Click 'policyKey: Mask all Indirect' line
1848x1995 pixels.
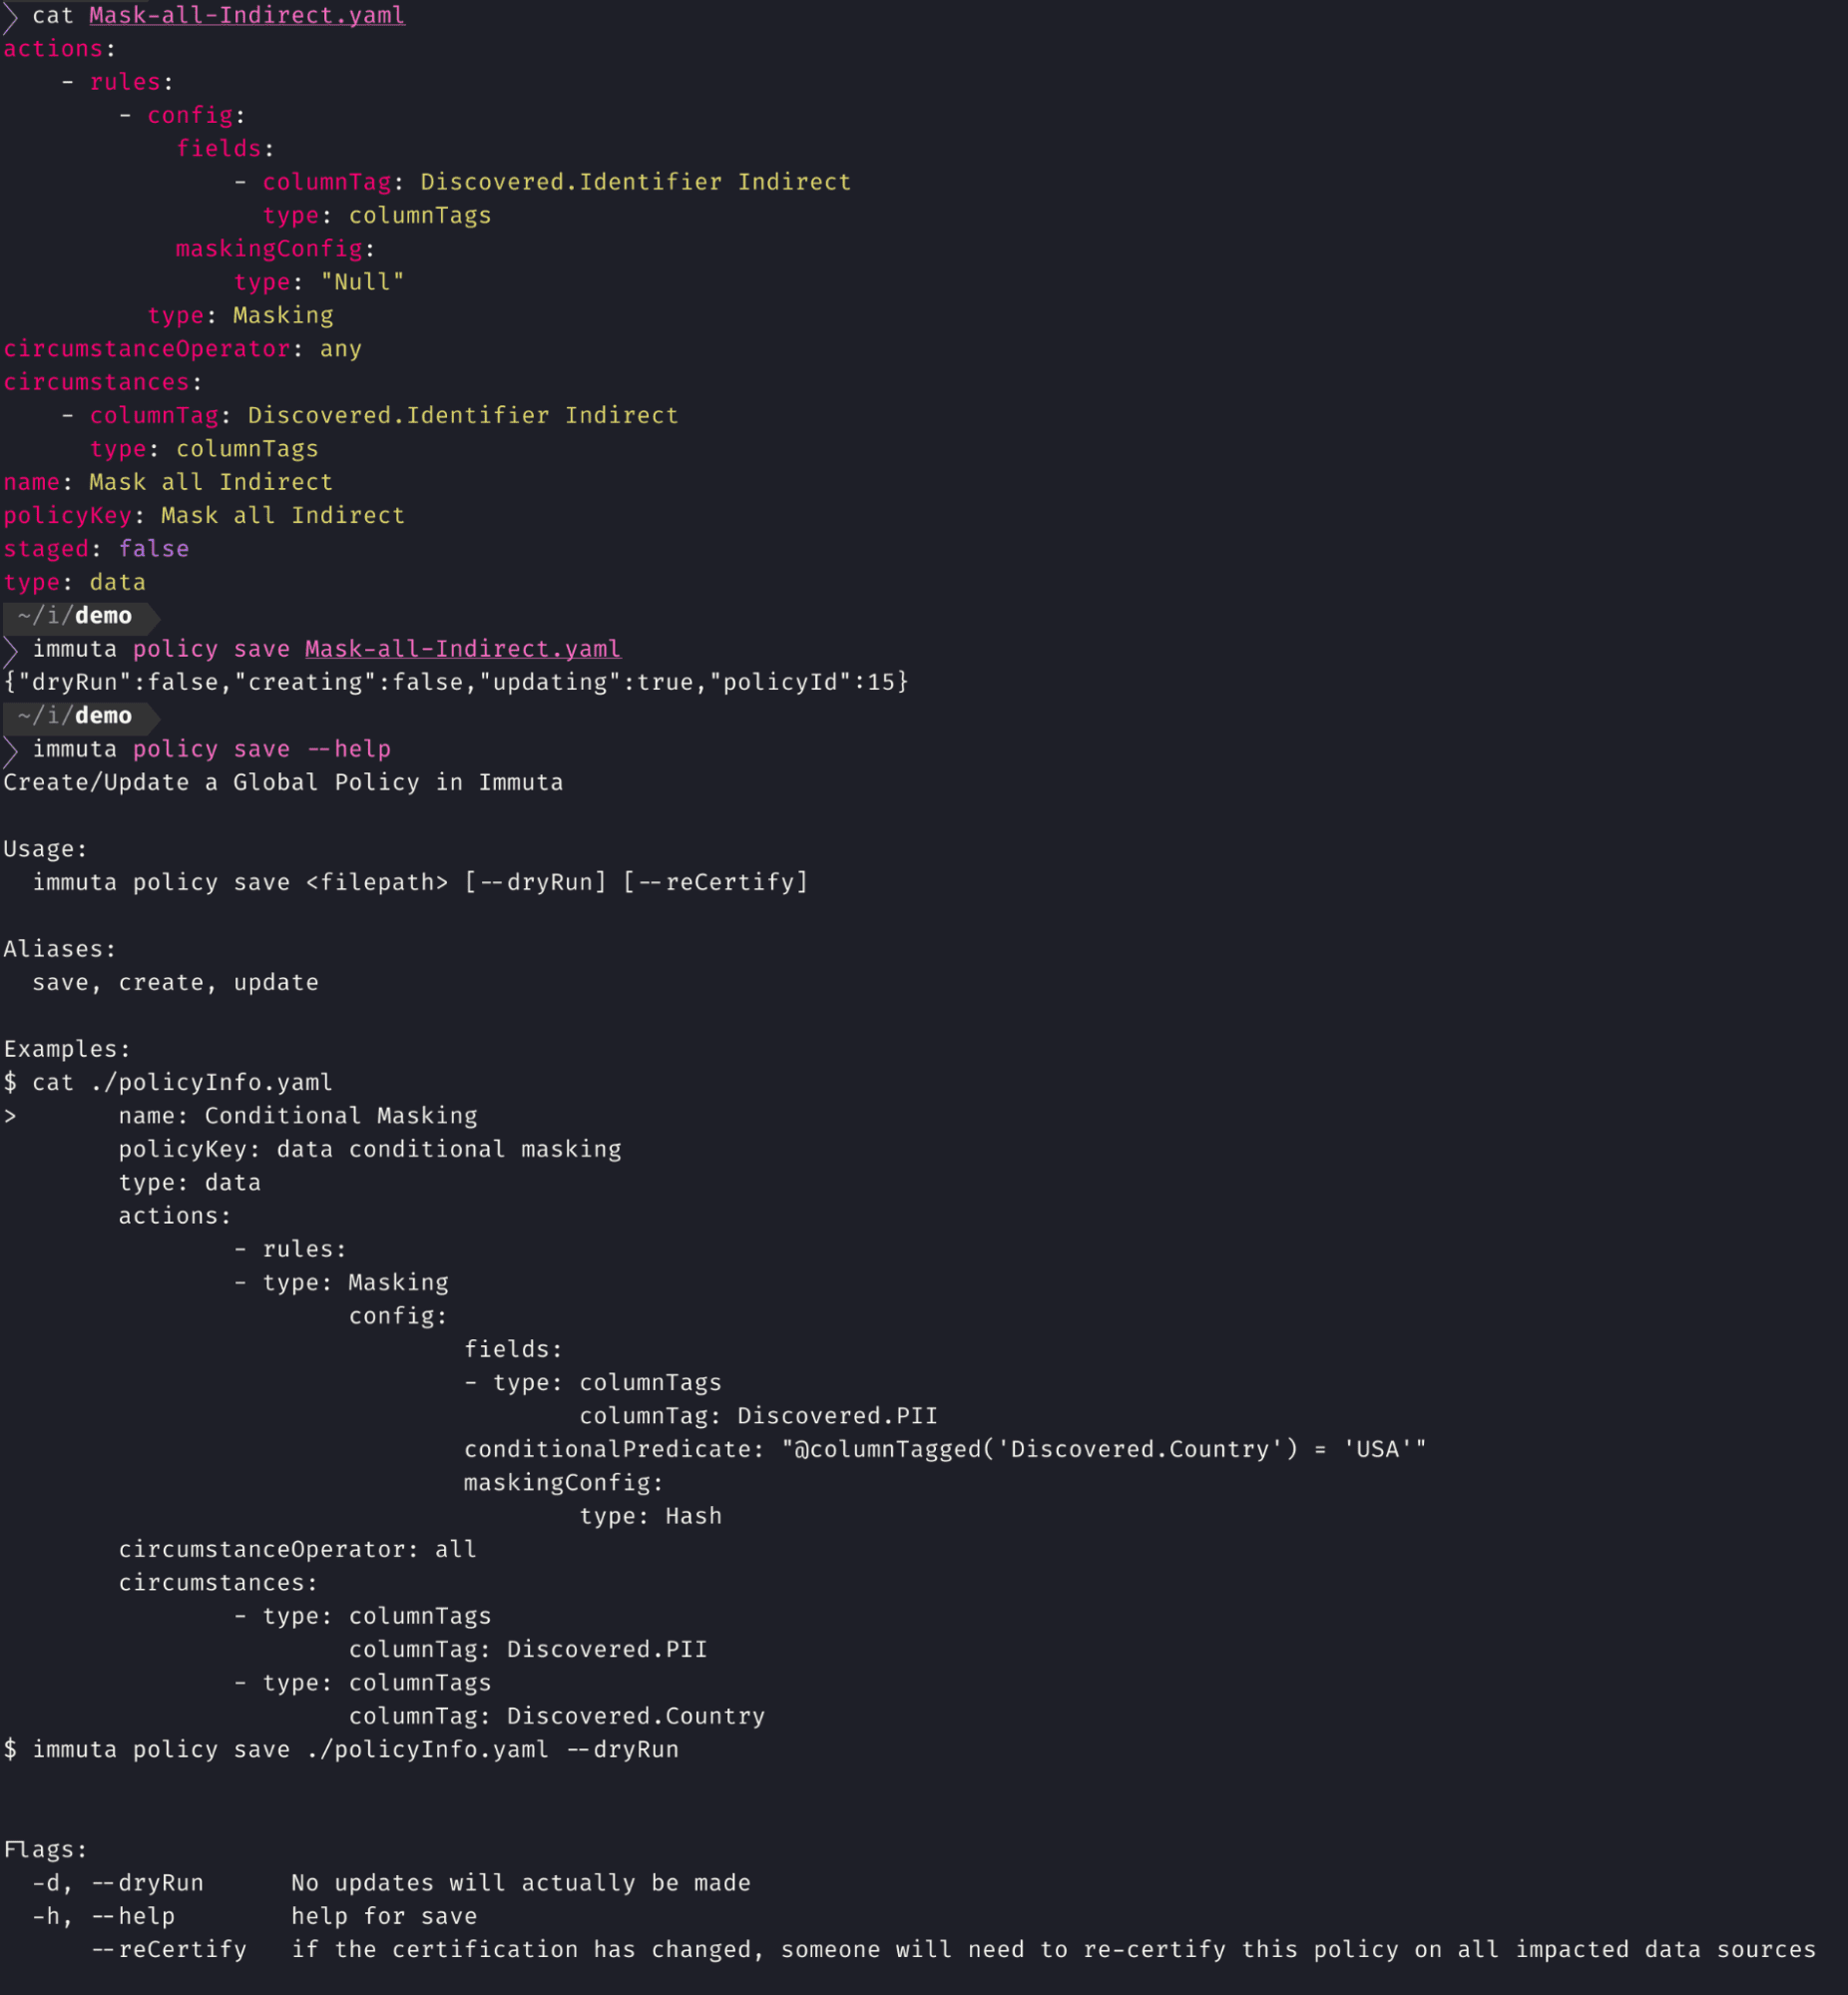(204, 516)
